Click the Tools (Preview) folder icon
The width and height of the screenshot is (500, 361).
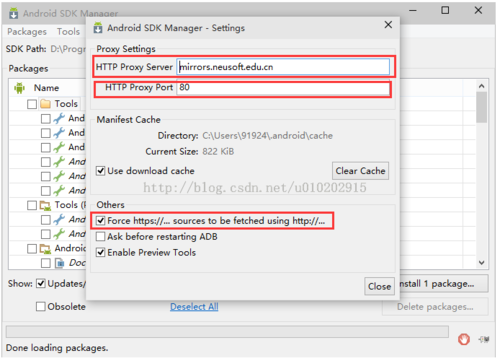pos(45,205)
